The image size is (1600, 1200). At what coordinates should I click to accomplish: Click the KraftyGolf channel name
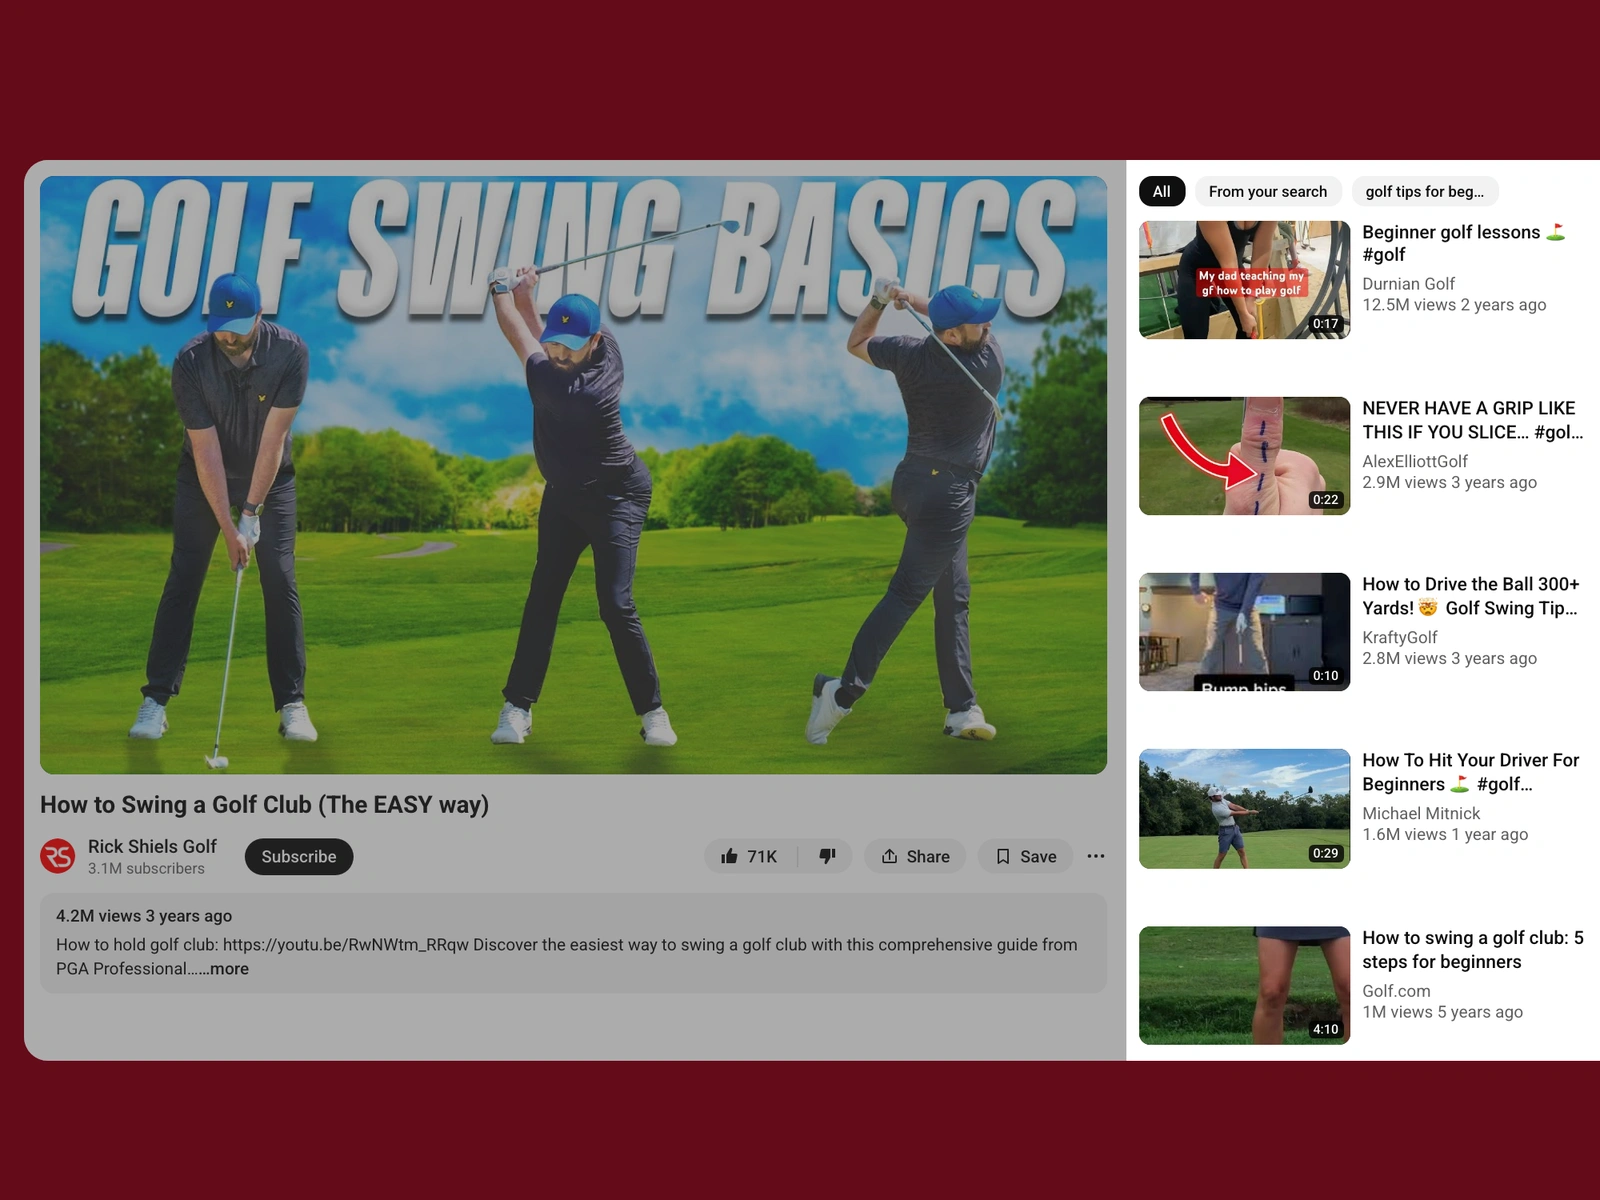(1399, 637)
